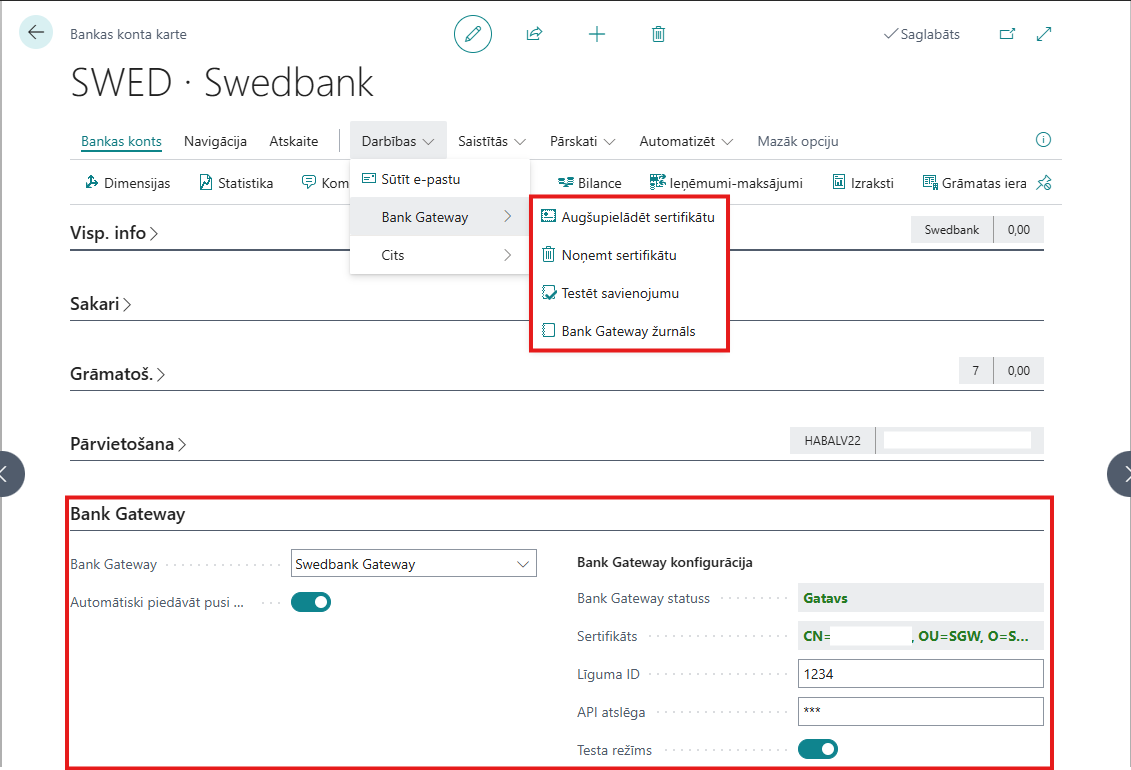Expand the Pārvietošana section
This screenshot has width=1131, height=770.
tap(128, 444)
